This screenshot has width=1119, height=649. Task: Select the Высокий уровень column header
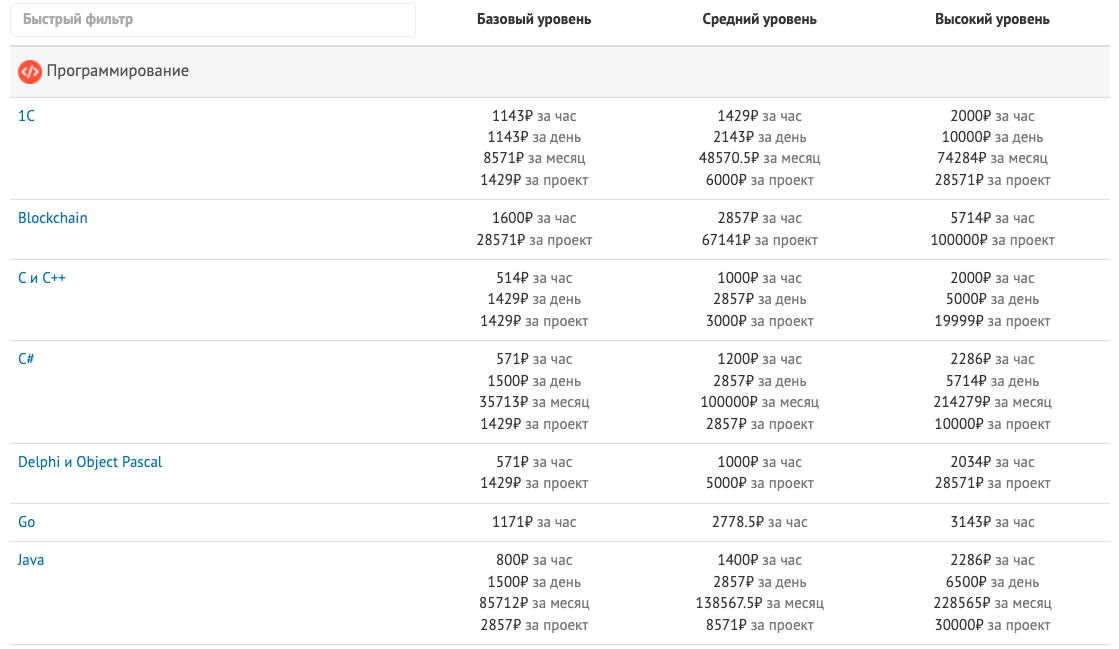[992, 19]
